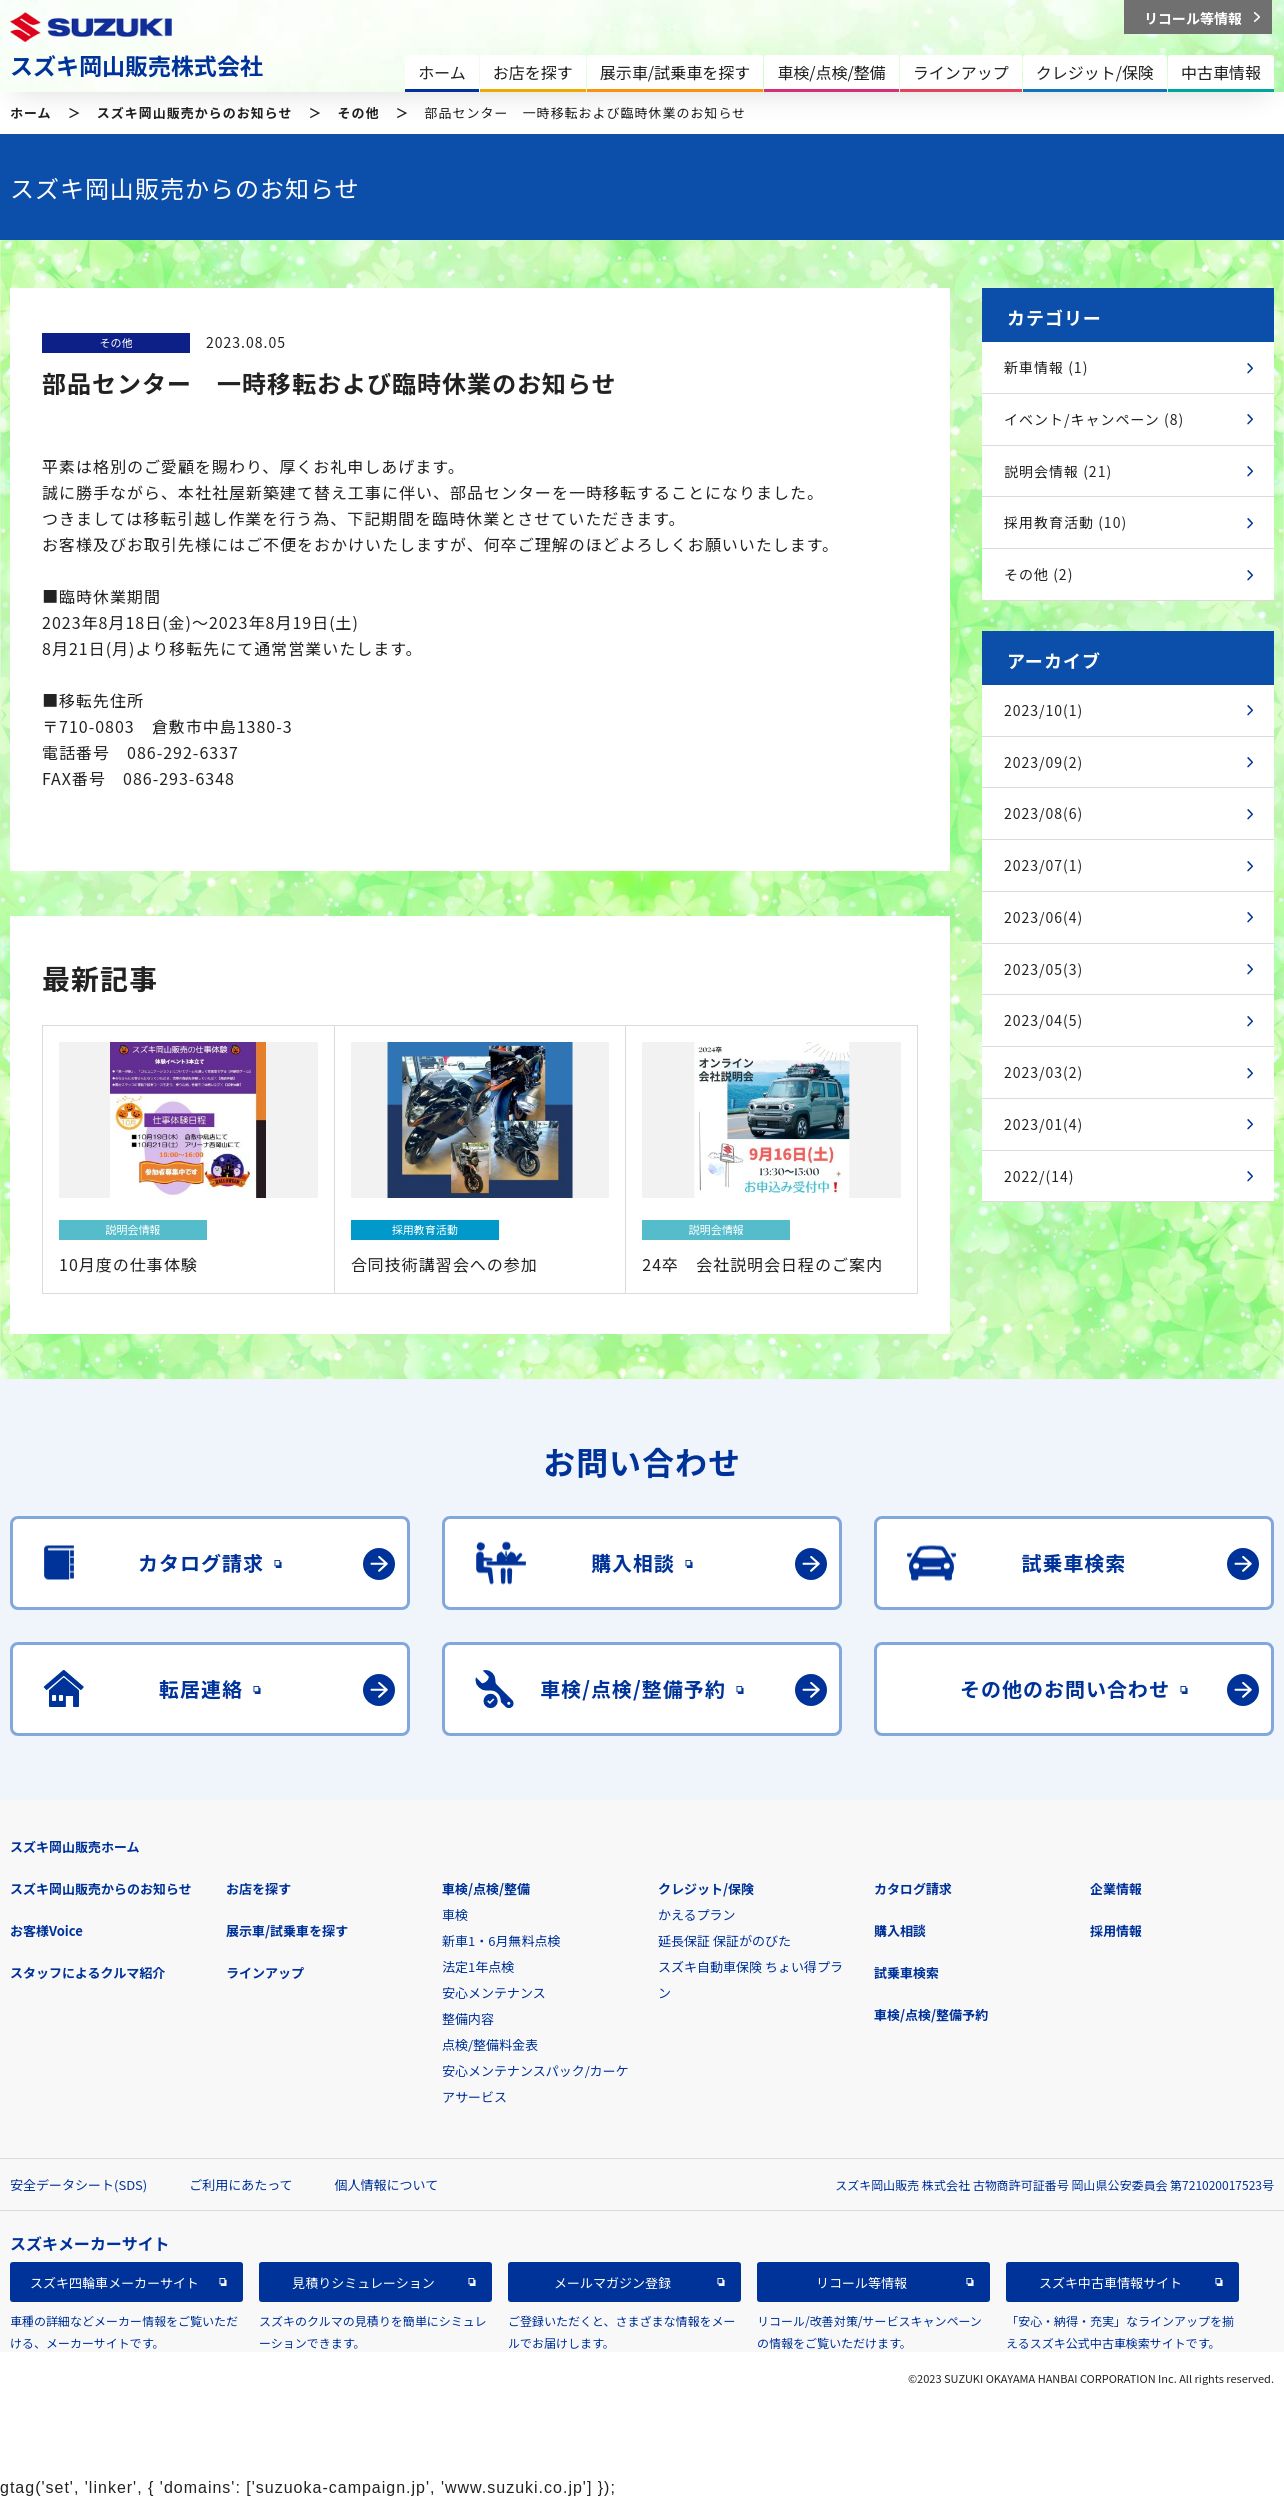Open 24卒 会社説明会日程のご案内 thumbnail
This screenshot has width=1284, height=2501.
[771, 1120]
